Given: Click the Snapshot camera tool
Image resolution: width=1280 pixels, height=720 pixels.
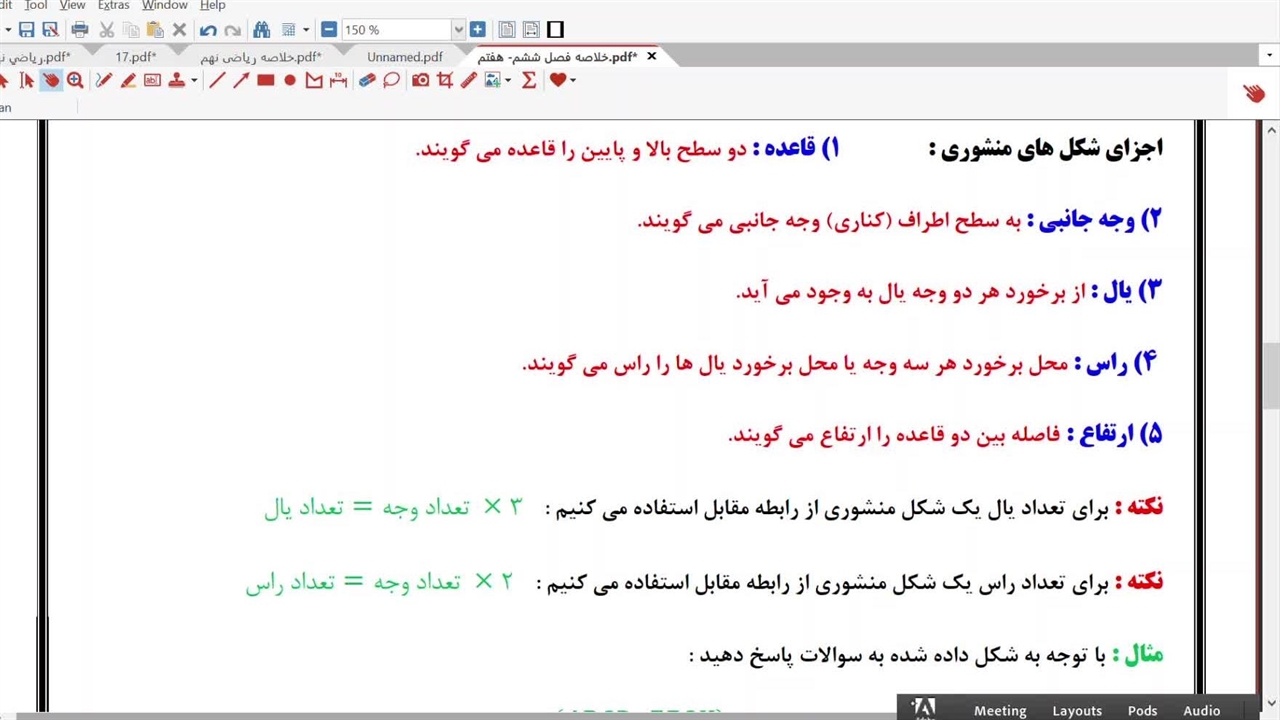Looking at the screenshot, I should 421,81.
